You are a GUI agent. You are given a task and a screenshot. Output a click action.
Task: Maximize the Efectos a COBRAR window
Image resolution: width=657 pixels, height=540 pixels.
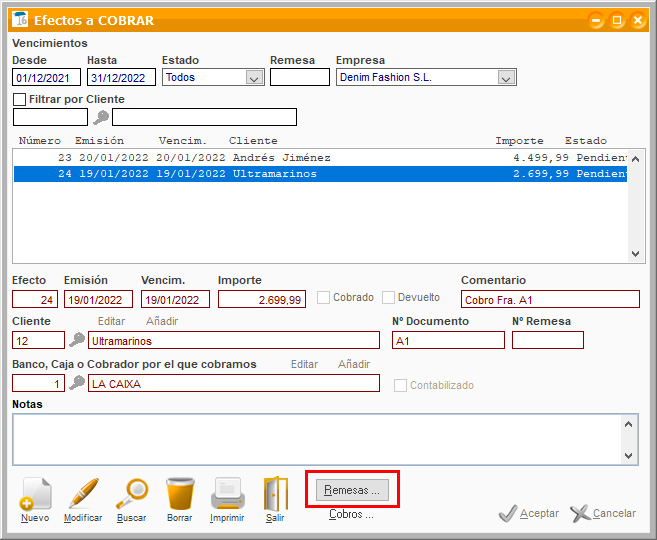[x=617, y=20]
